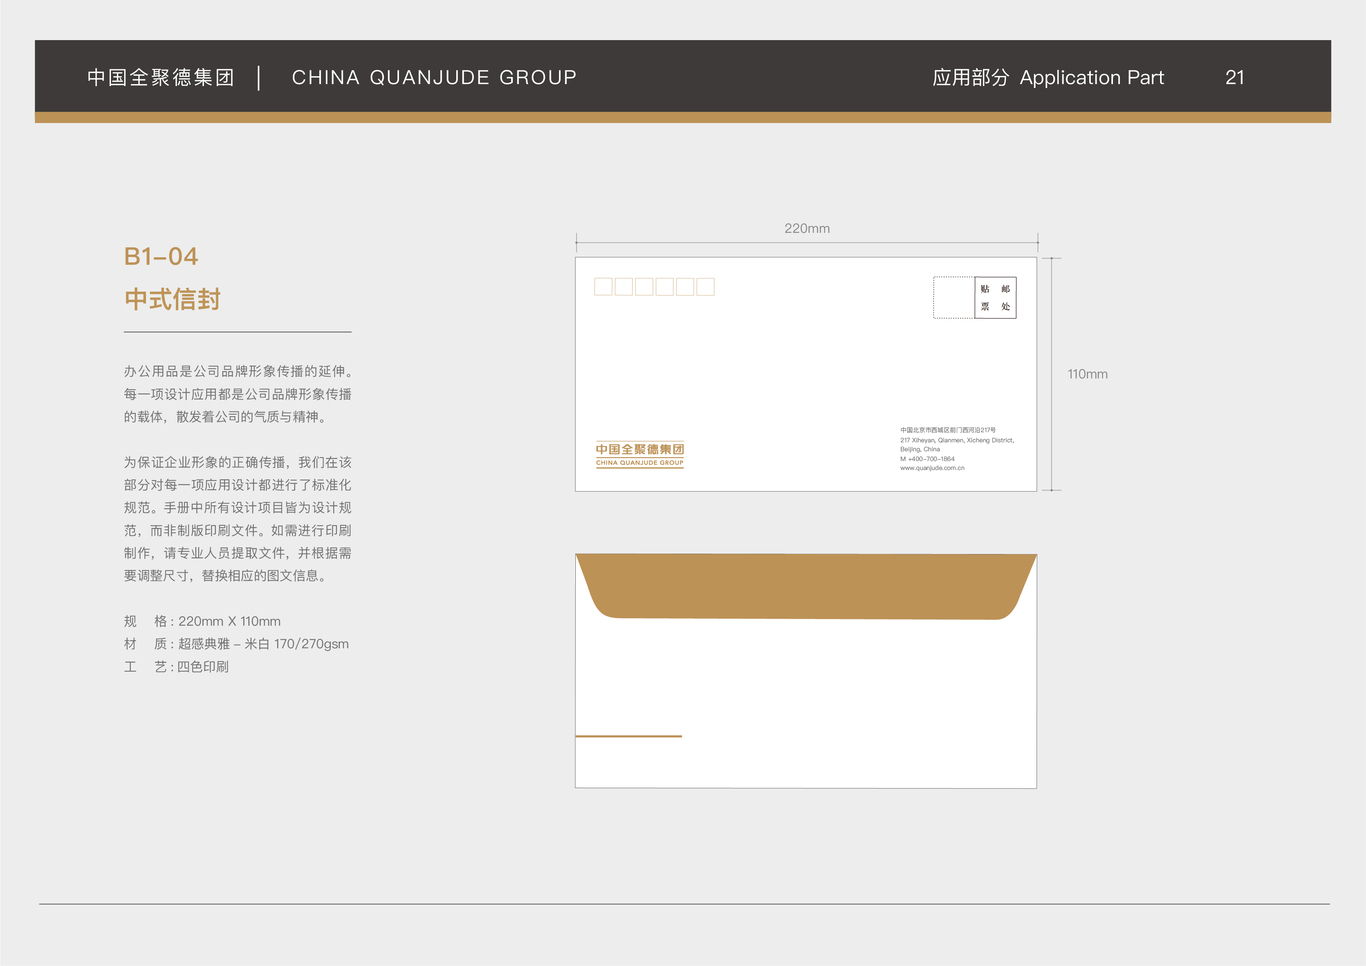Click the website 'www.quanjude.com.cn'
Viewport: 1366px width, 966px height.
pyautogui.click(x=932, y=468)
